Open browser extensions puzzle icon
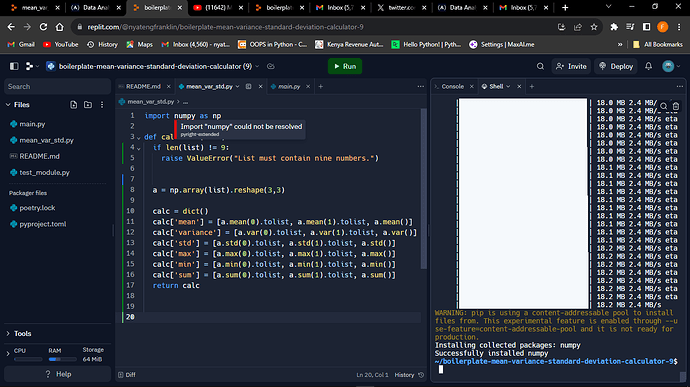The height and width of the screenshot is (387, 690). point(614,27)
